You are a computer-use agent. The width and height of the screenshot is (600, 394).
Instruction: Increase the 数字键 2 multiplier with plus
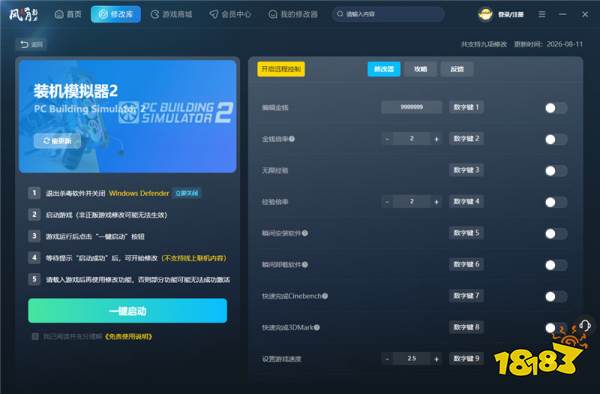pyautogui.click(x=436, y=139)
